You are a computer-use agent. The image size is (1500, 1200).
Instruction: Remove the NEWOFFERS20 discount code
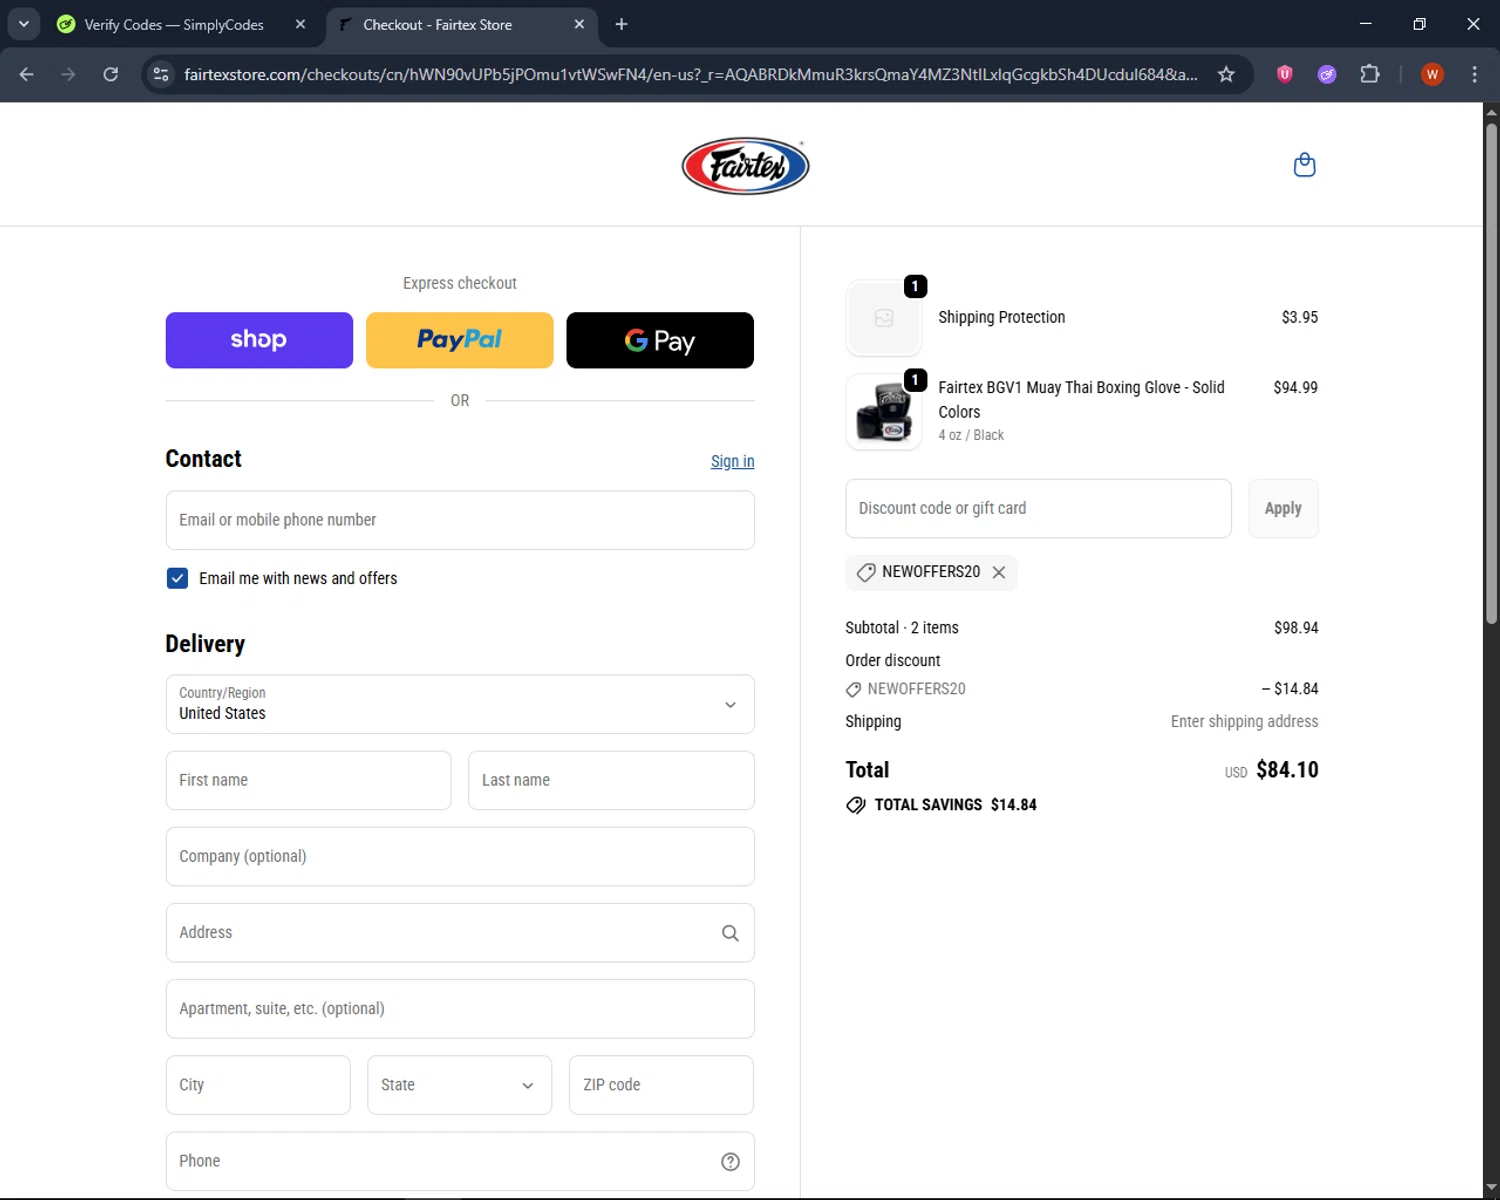pos(998,572)
